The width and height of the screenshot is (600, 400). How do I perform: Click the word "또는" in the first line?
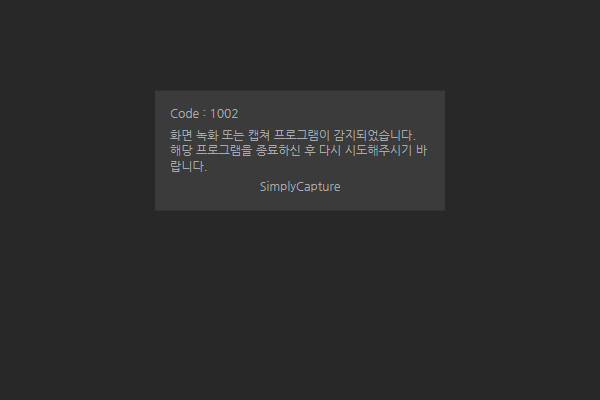(233, 135)
